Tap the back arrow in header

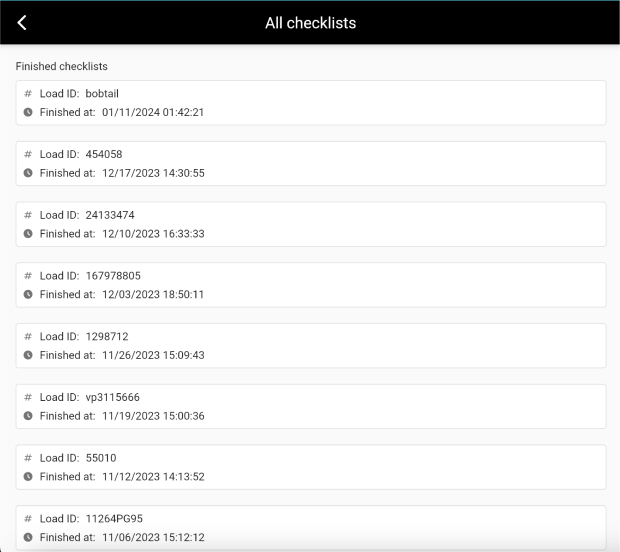pos(22,23)
